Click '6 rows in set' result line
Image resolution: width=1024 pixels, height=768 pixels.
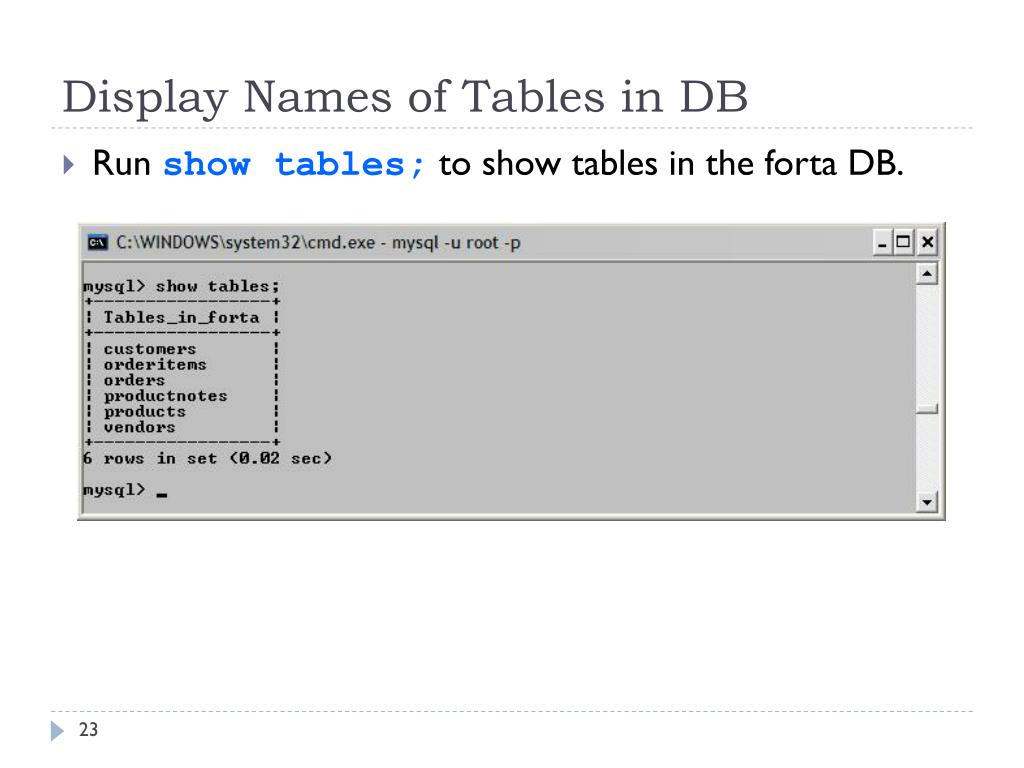(207, 458)
